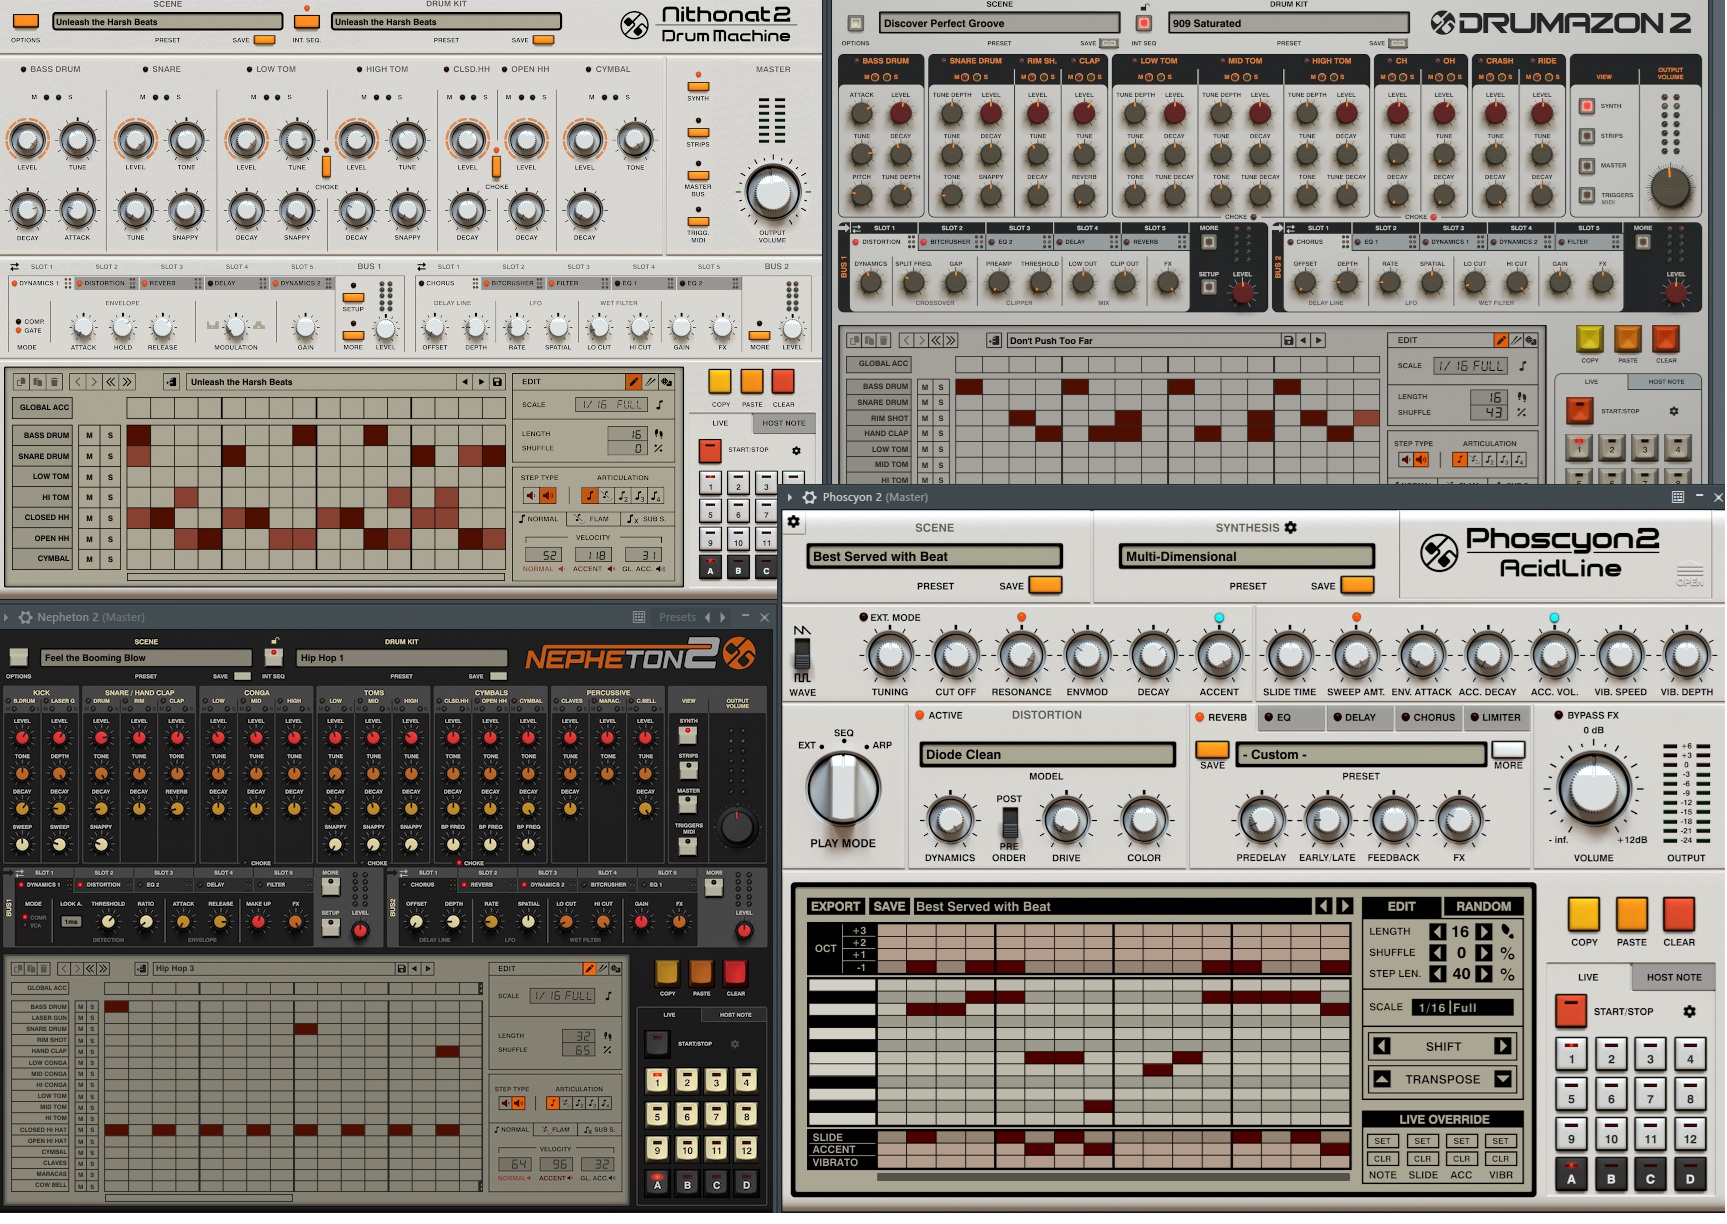Click Phoscyon sequencer Start/Stop button
Image resolution: width=1727 pixels, height=1224 pixels.
pyautogui.click(x=1570, y=1011)
